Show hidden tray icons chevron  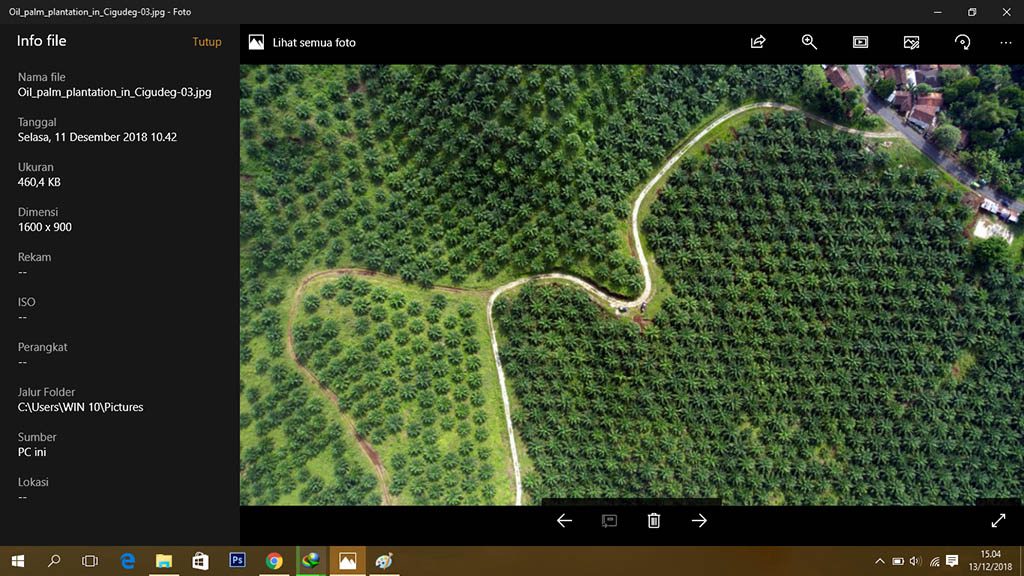tap(880, 561)
